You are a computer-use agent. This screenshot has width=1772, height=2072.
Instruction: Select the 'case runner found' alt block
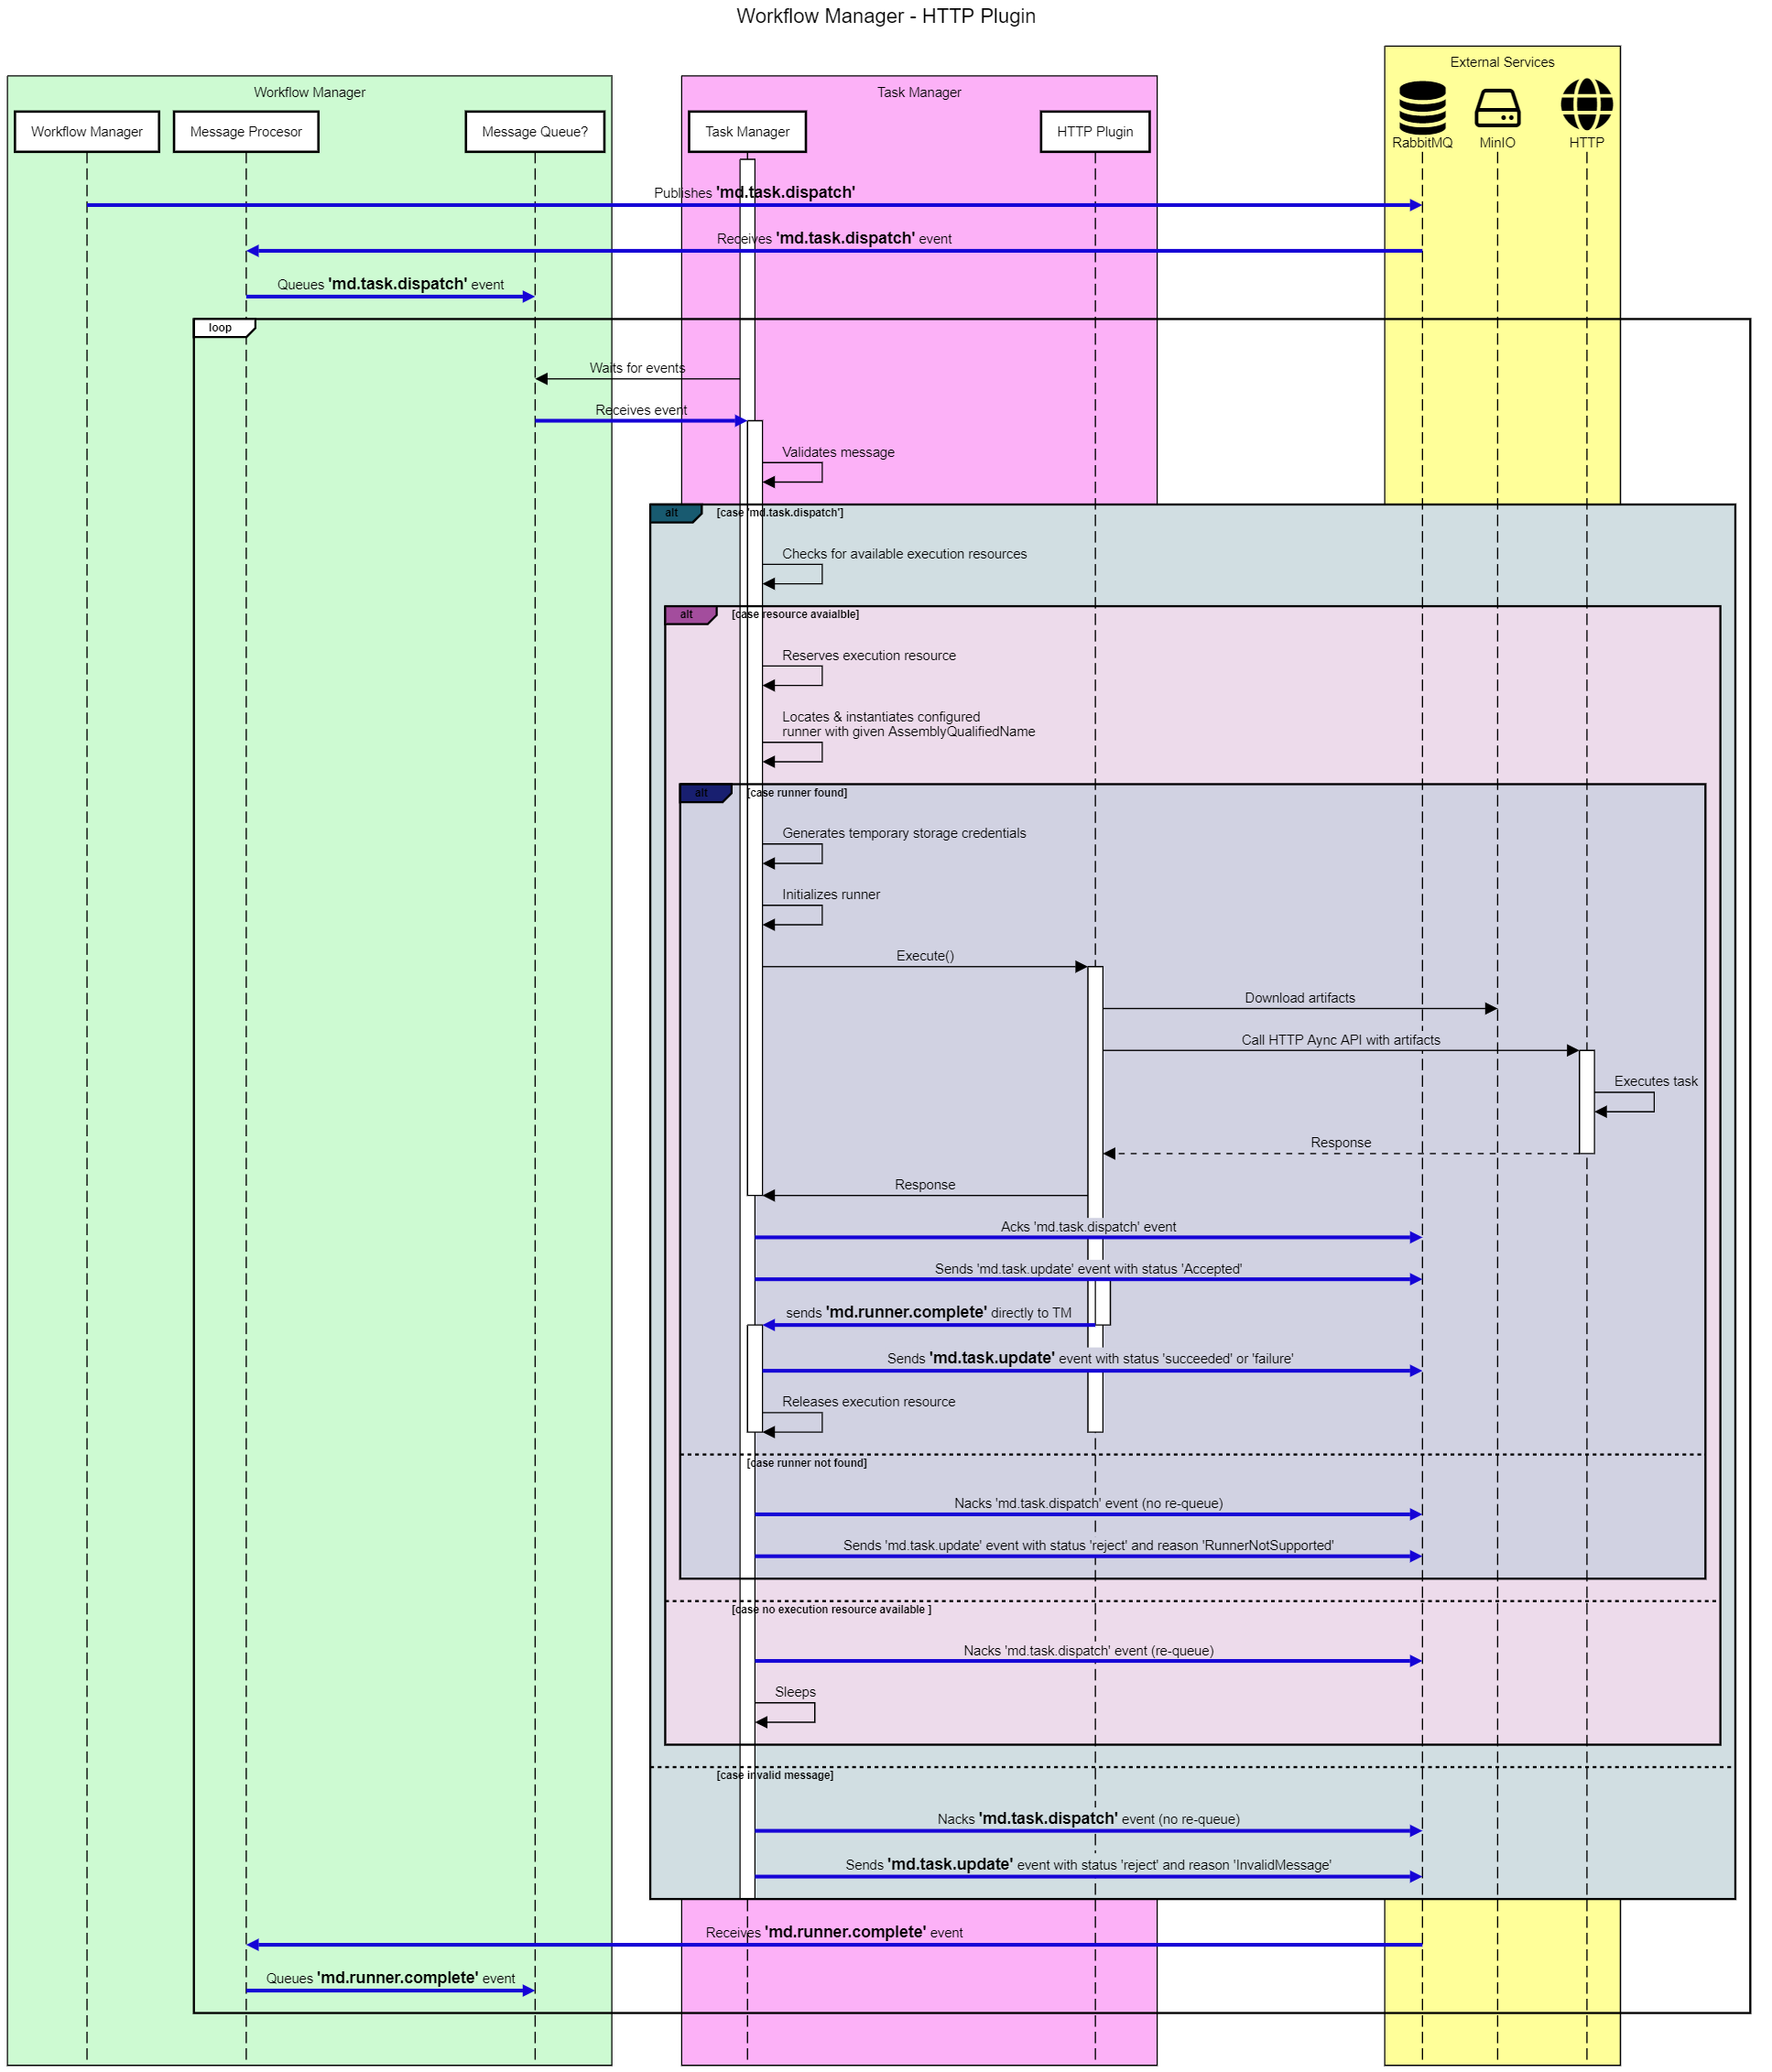[x=703, y=792]
